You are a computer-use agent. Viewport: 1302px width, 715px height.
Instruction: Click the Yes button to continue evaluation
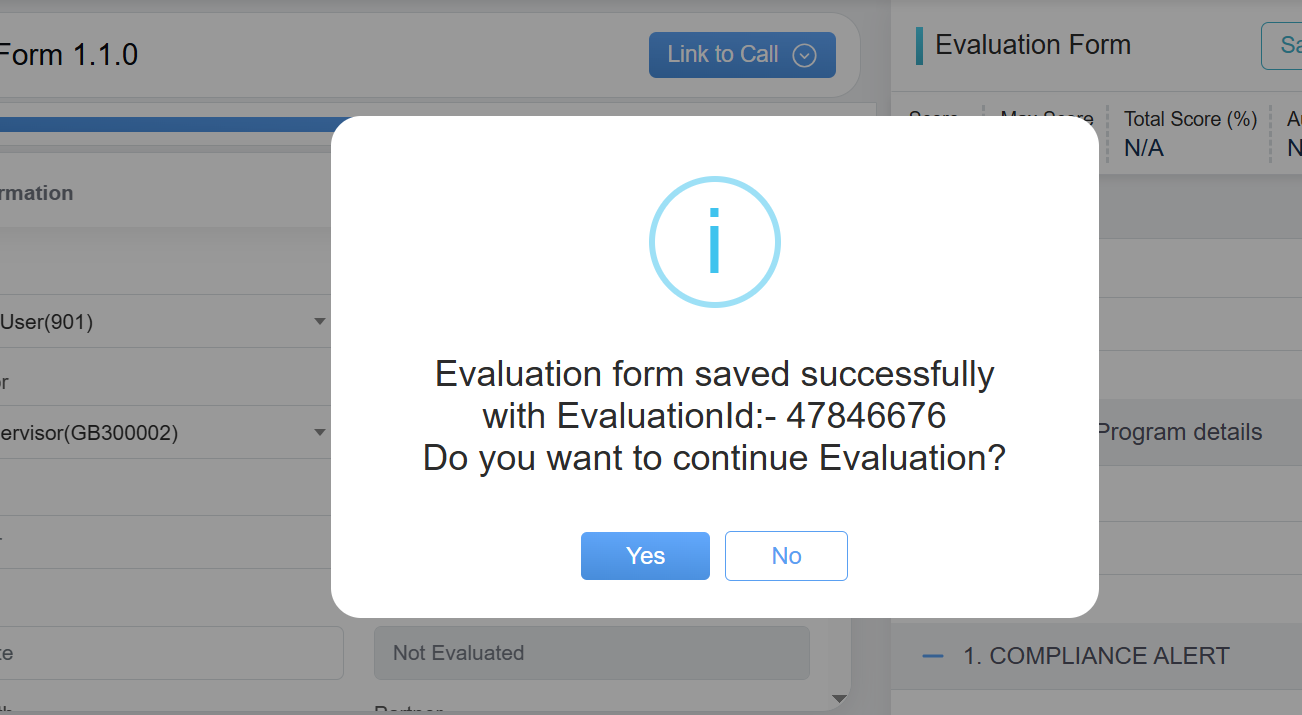pyautogui.click(x=645, y=556)
